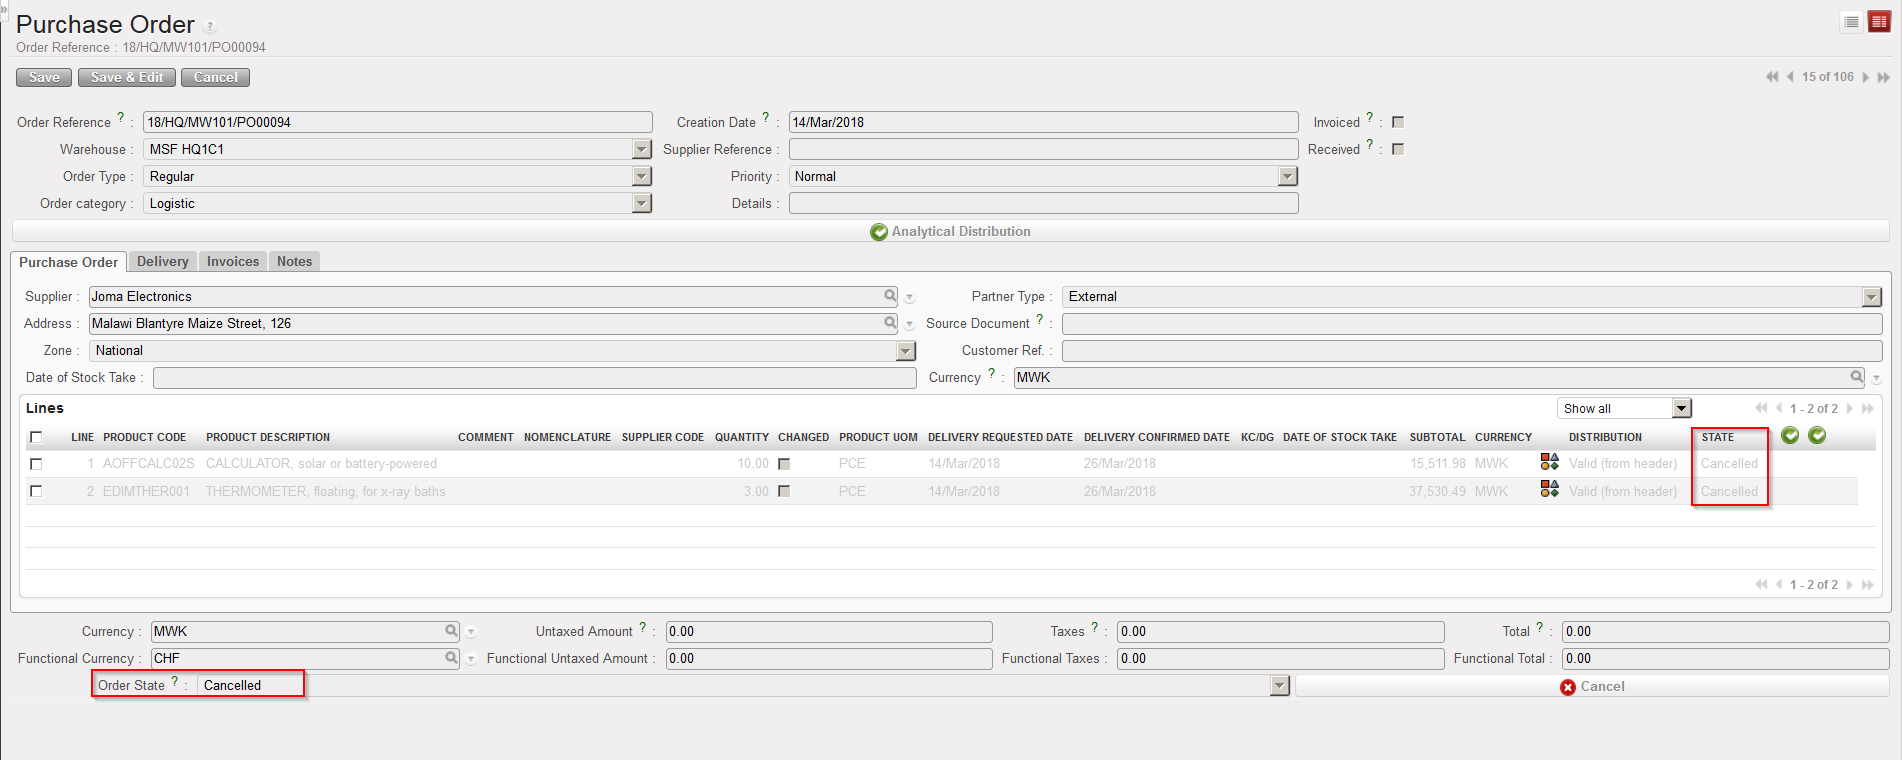The width and height of the screenshot is (1902, 760).
Task: Open the Analytical Distribution green check icon
Action: point(879,232)
